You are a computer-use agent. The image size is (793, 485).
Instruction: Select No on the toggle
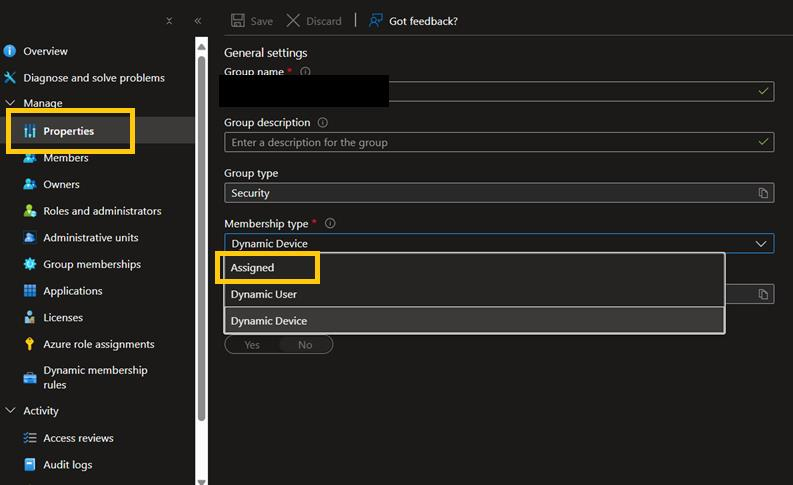click(305, 345)
